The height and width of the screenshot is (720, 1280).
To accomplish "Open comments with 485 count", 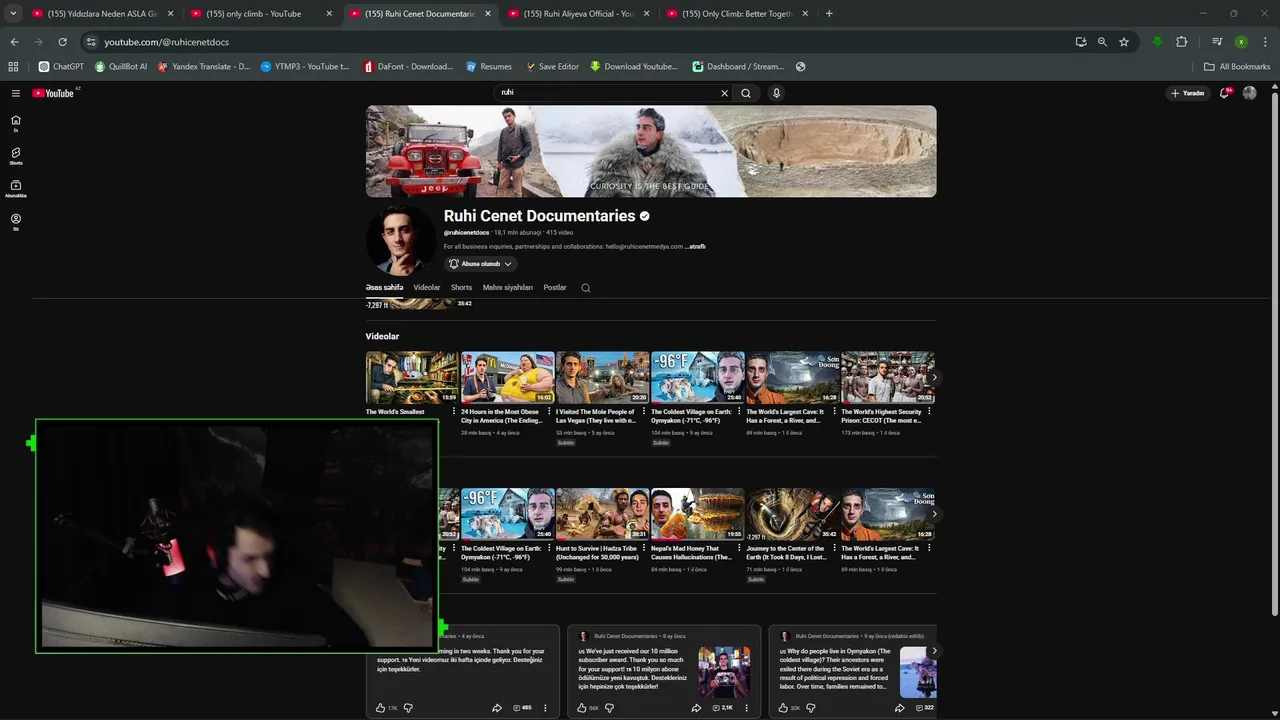I will (x=521, y=708).
